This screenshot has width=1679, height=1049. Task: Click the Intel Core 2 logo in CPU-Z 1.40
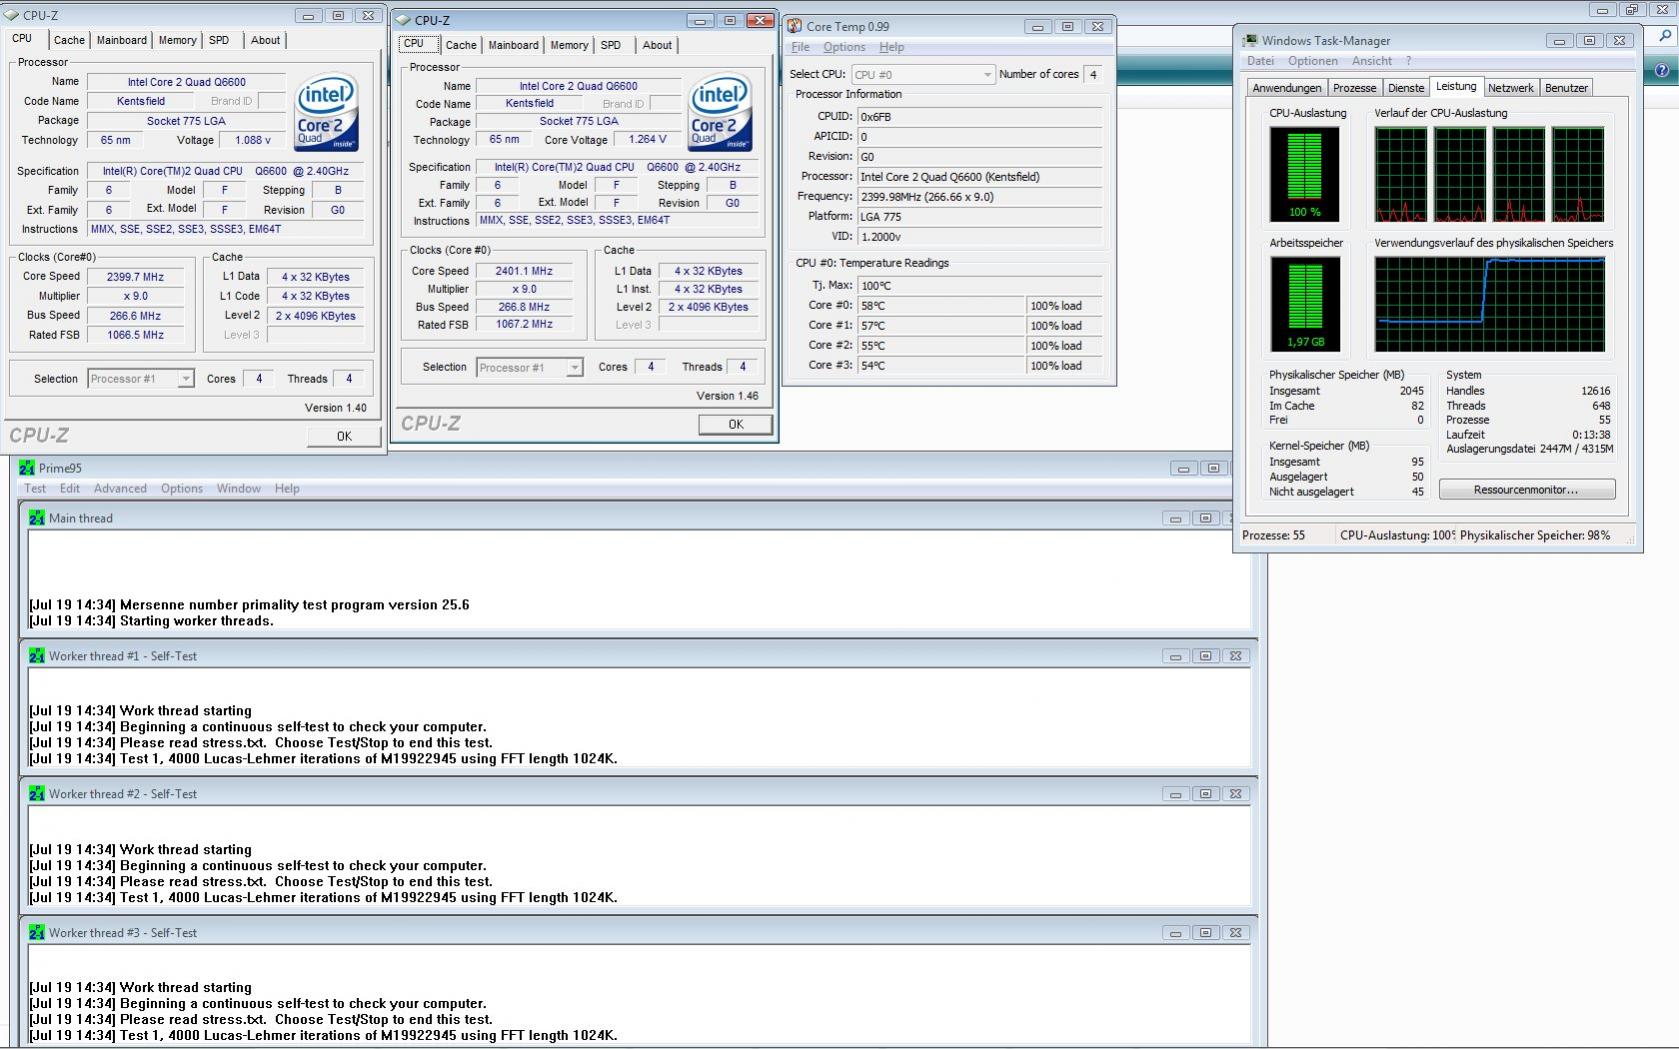(x=327, y=112)
